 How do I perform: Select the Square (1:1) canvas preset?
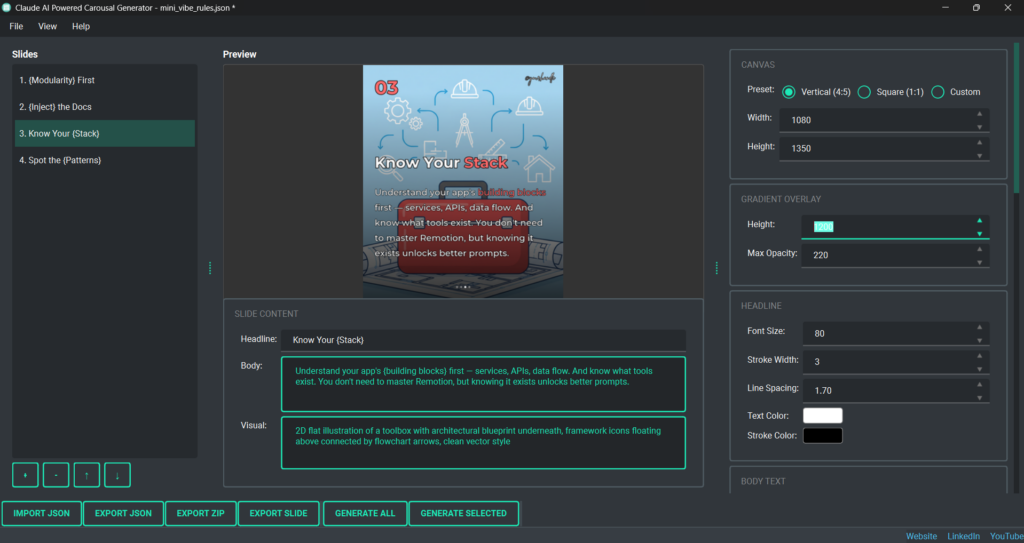coord(864,92)
